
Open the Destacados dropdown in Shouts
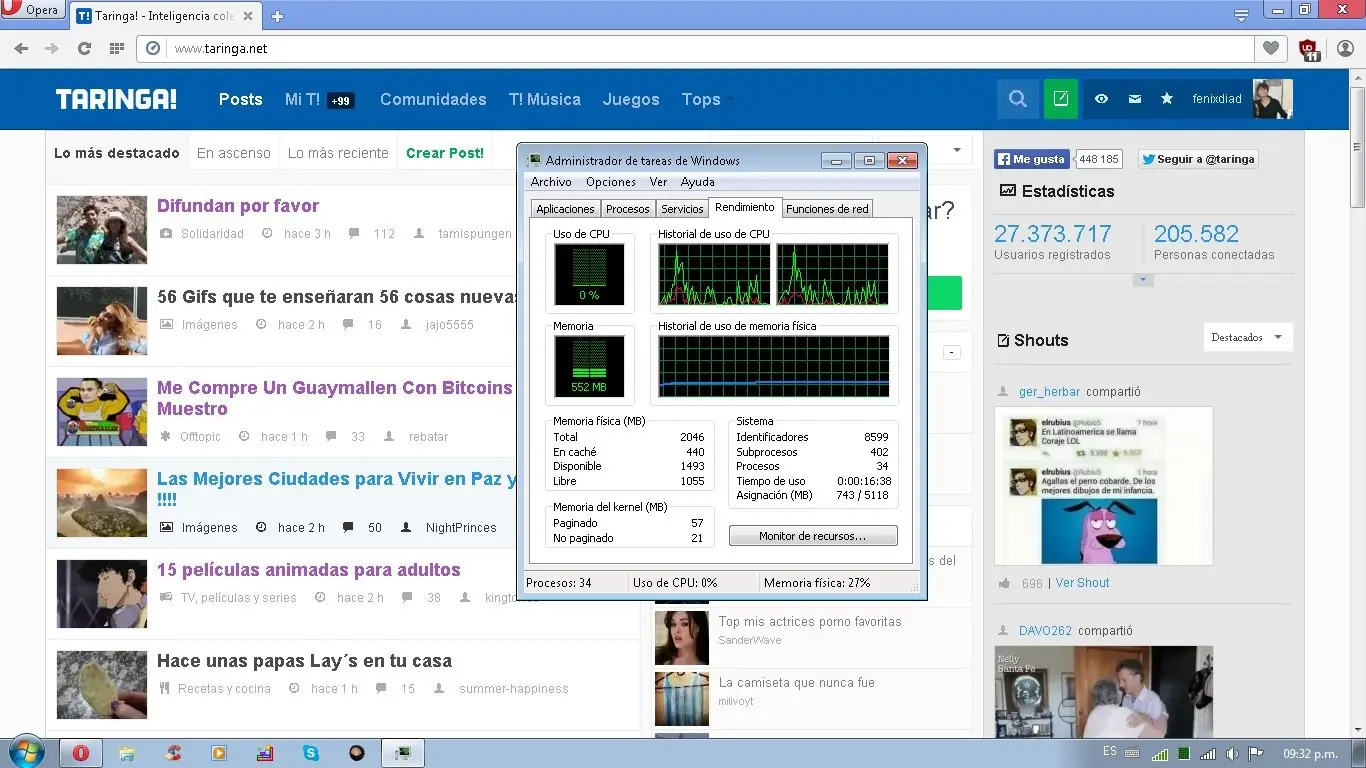click(x=1248, y=337)
